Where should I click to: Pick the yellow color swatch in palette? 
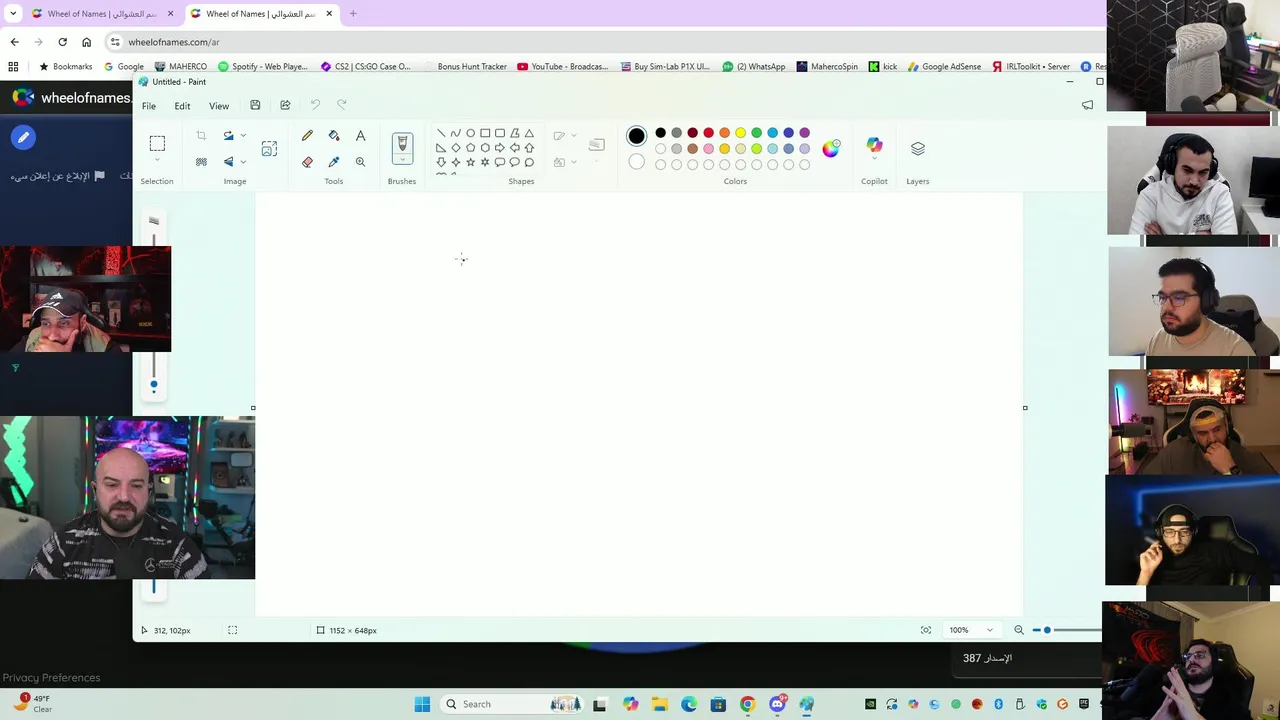[x=740, y=133]
